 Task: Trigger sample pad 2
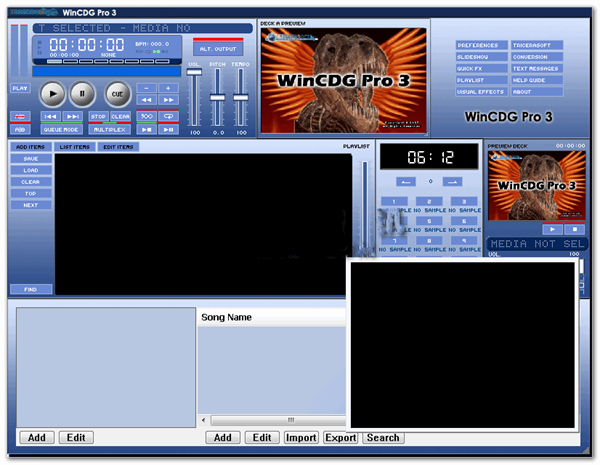click(x=429, y=202)
